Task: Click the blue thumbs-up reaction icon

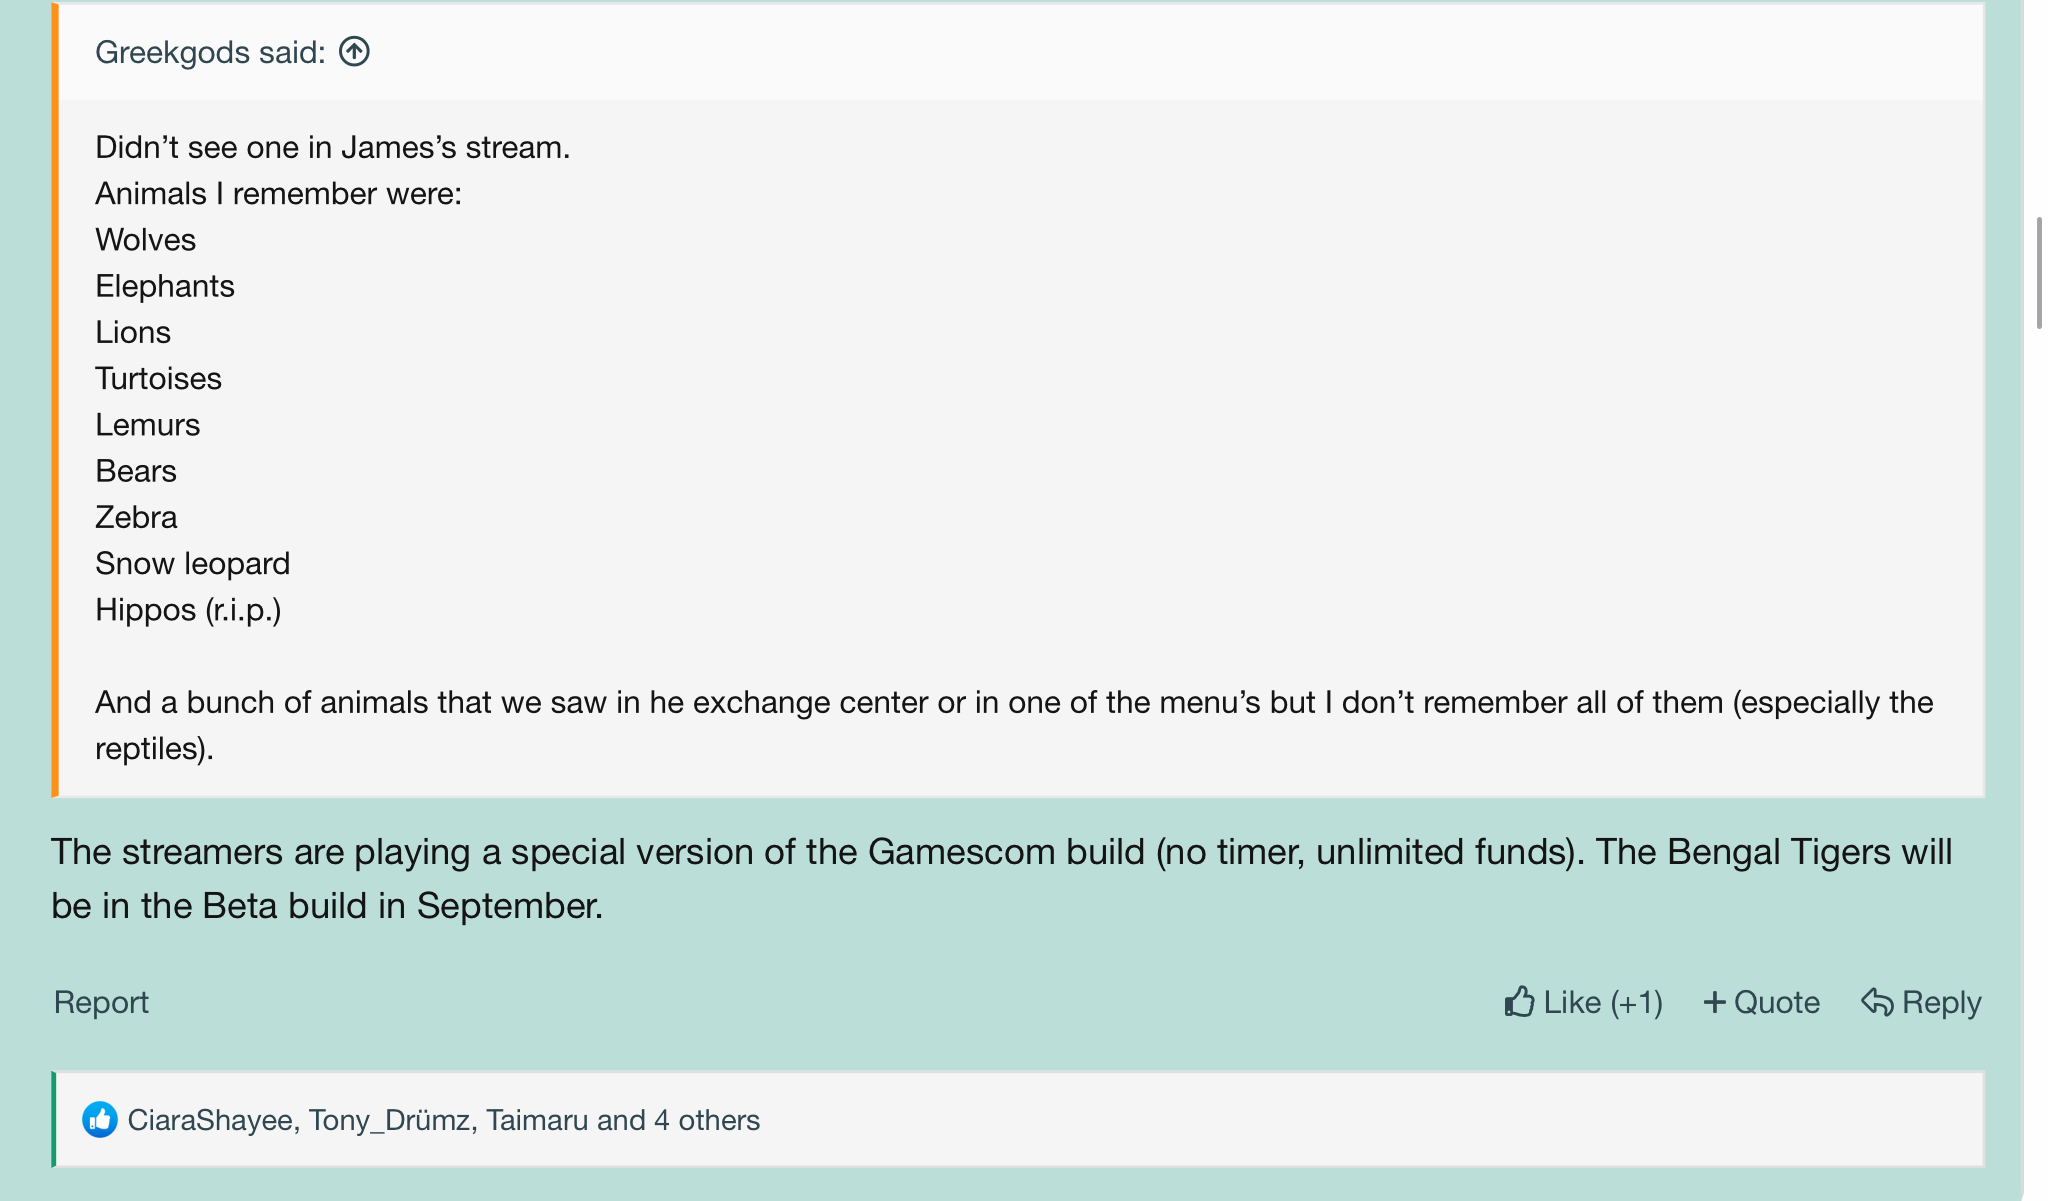Action: tap(100, 1120)
